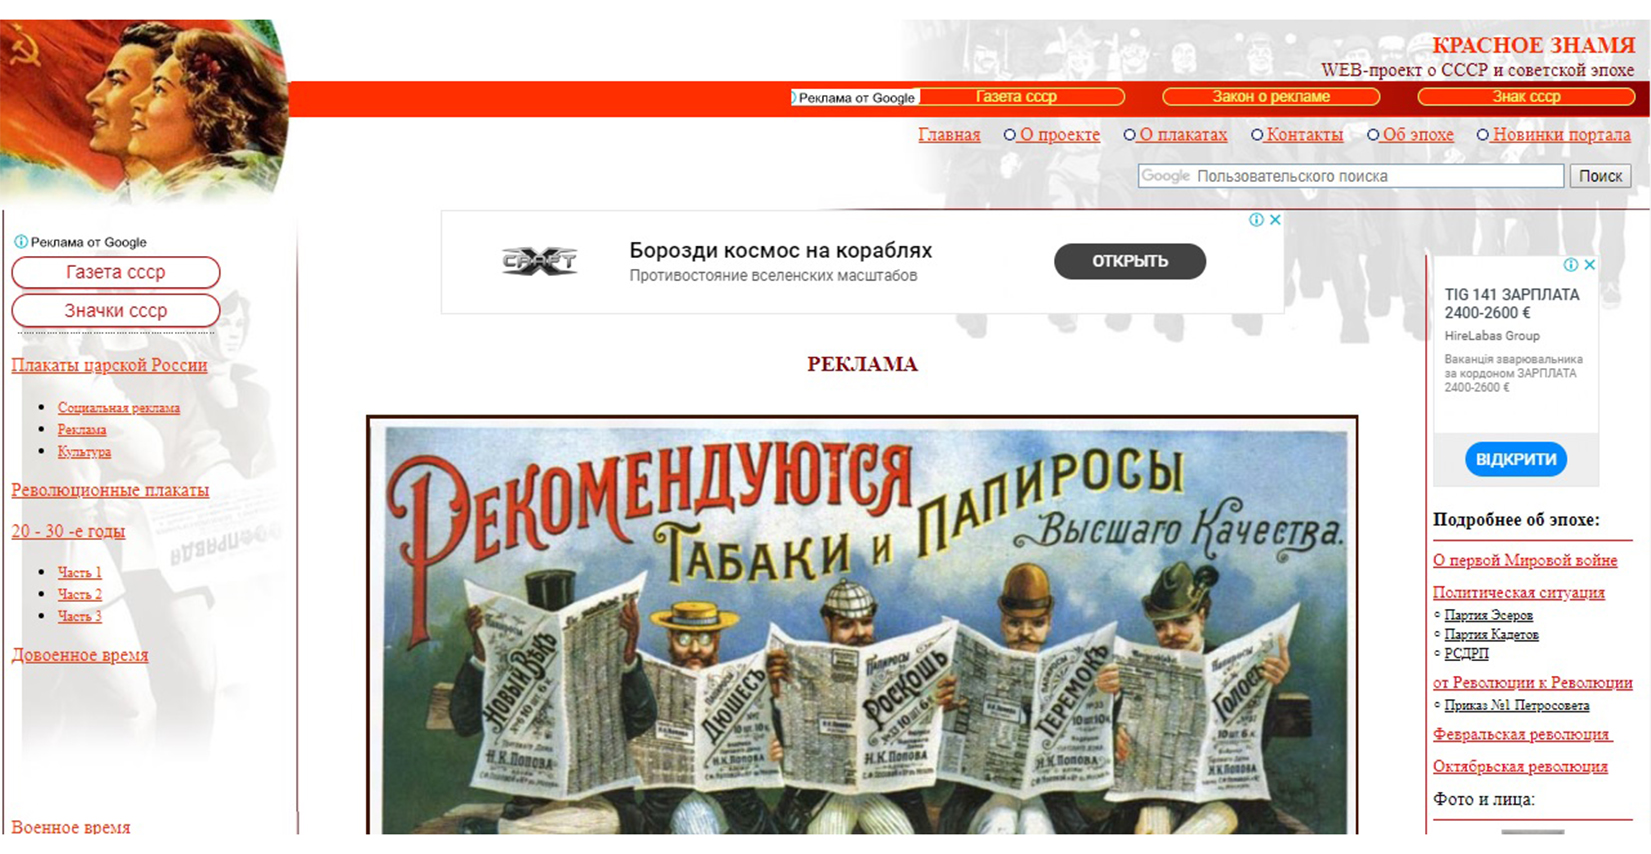The width and height of the screenshot is (1651, 854).
Task: Close the X-Craft banner ad with X icon
Action: click(1275, 220)
